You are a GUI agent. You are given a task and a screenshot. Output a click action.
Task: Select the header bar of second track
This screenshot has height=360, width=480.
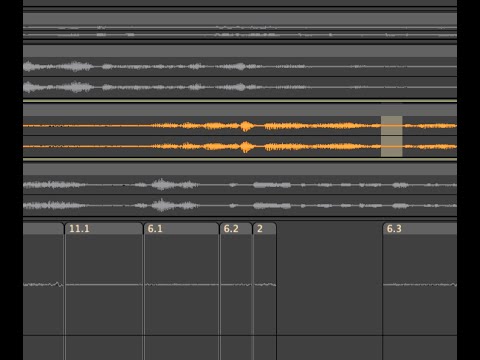[x=240, y=51]
